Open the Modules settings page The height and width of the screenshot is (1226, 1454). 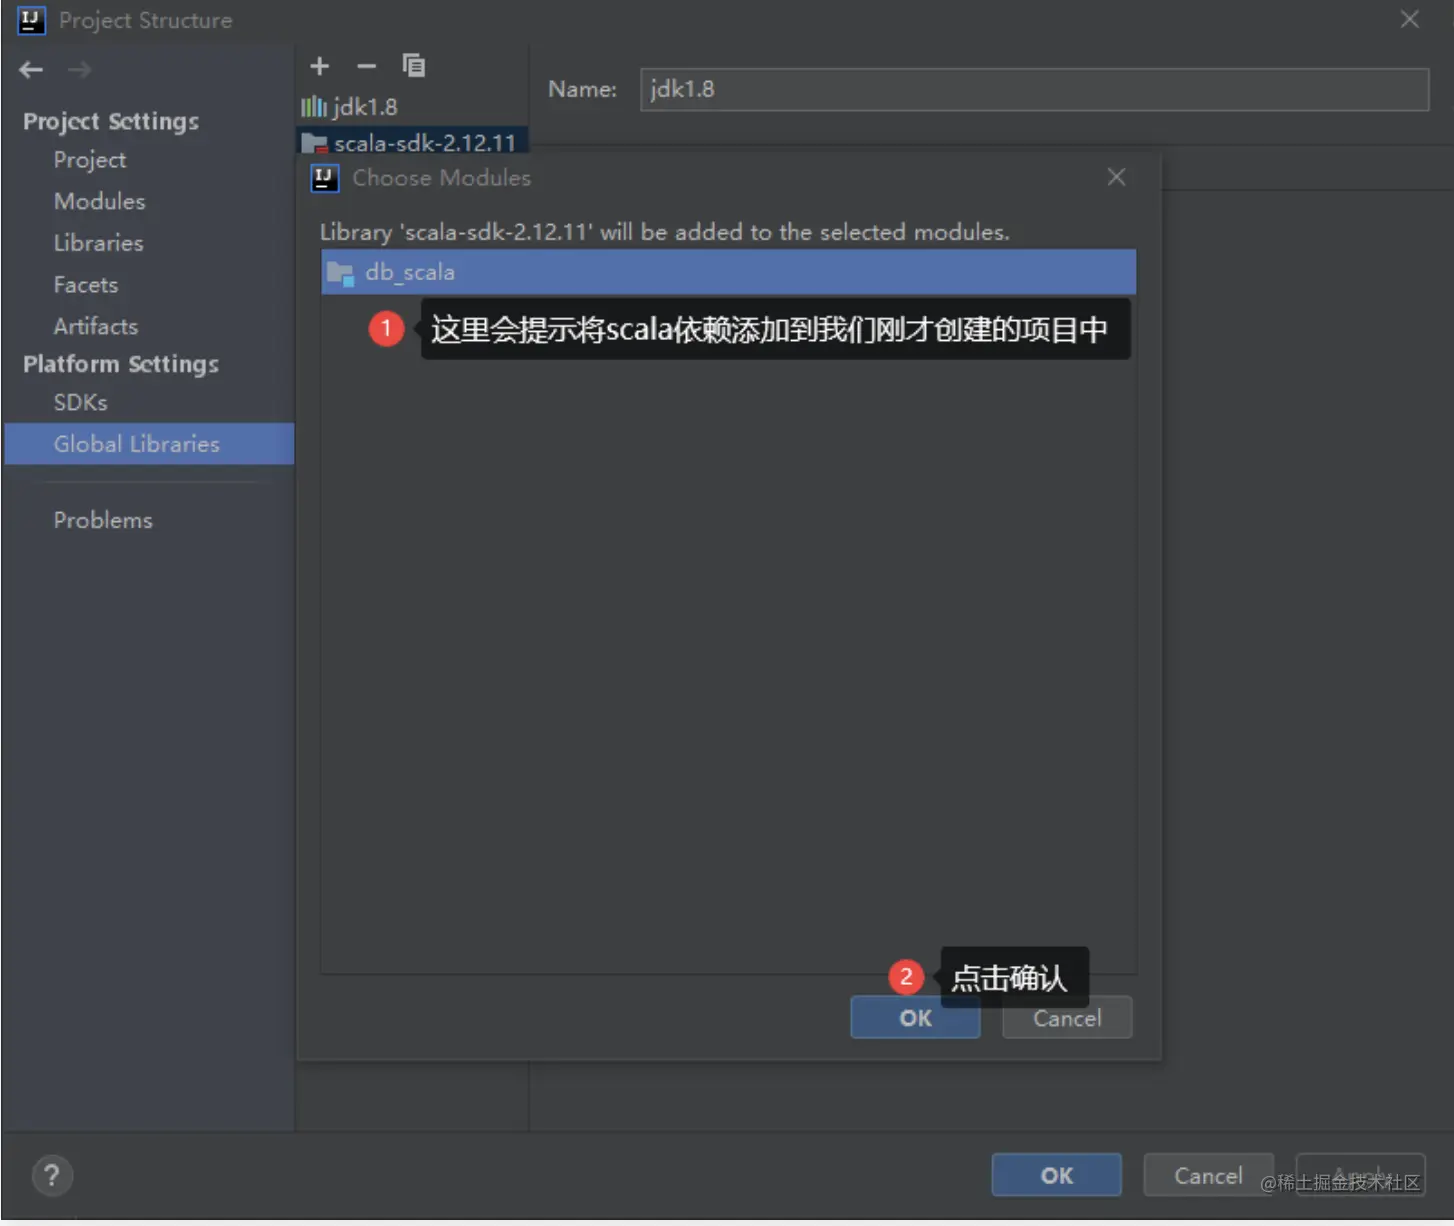(99, 201)
